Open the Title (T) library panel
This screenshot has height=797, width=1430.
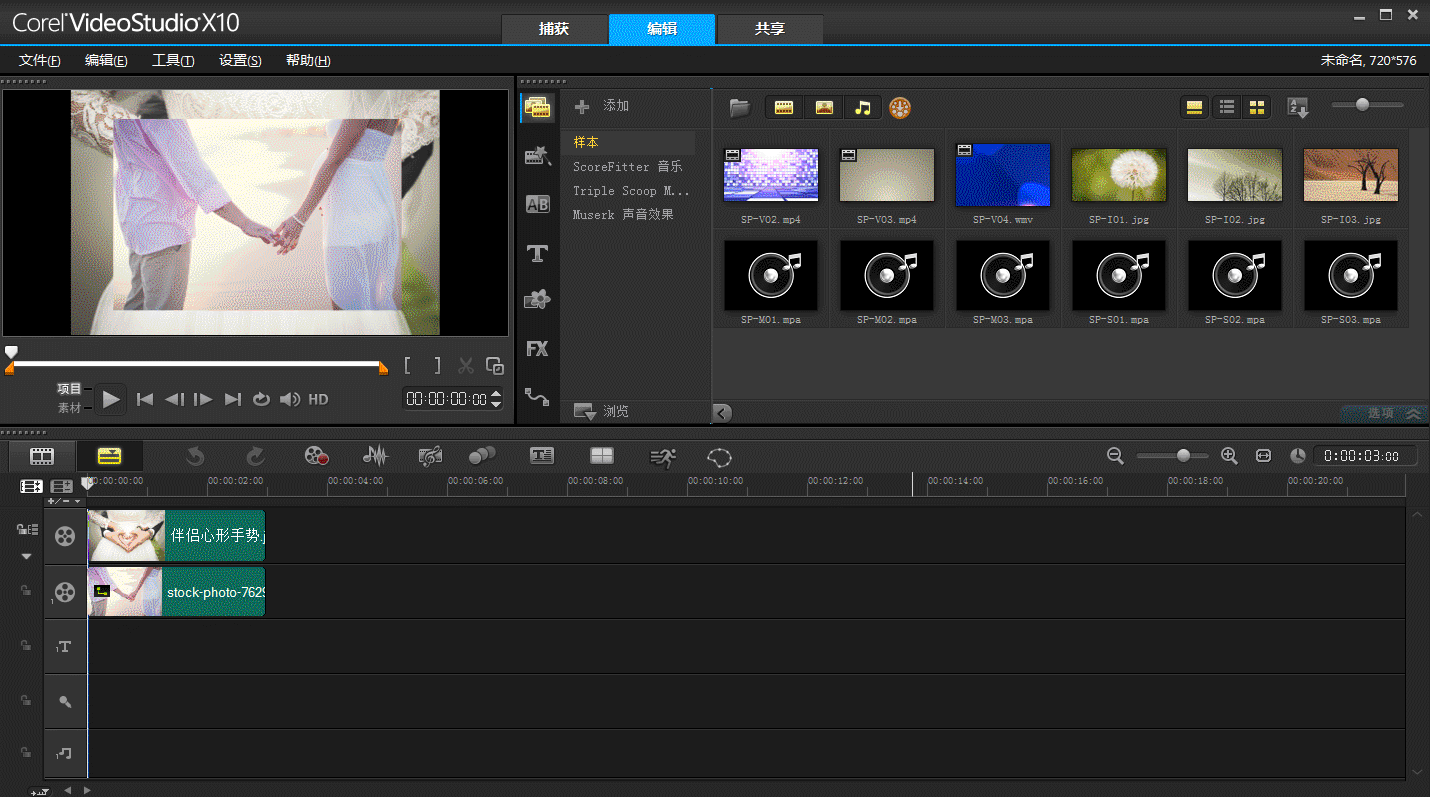538,253
